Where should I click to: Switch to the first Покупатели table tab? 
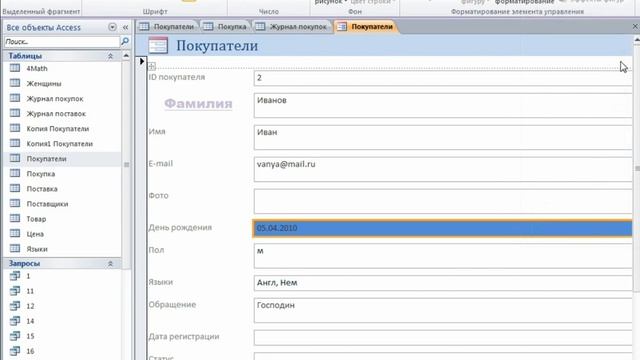167,27
